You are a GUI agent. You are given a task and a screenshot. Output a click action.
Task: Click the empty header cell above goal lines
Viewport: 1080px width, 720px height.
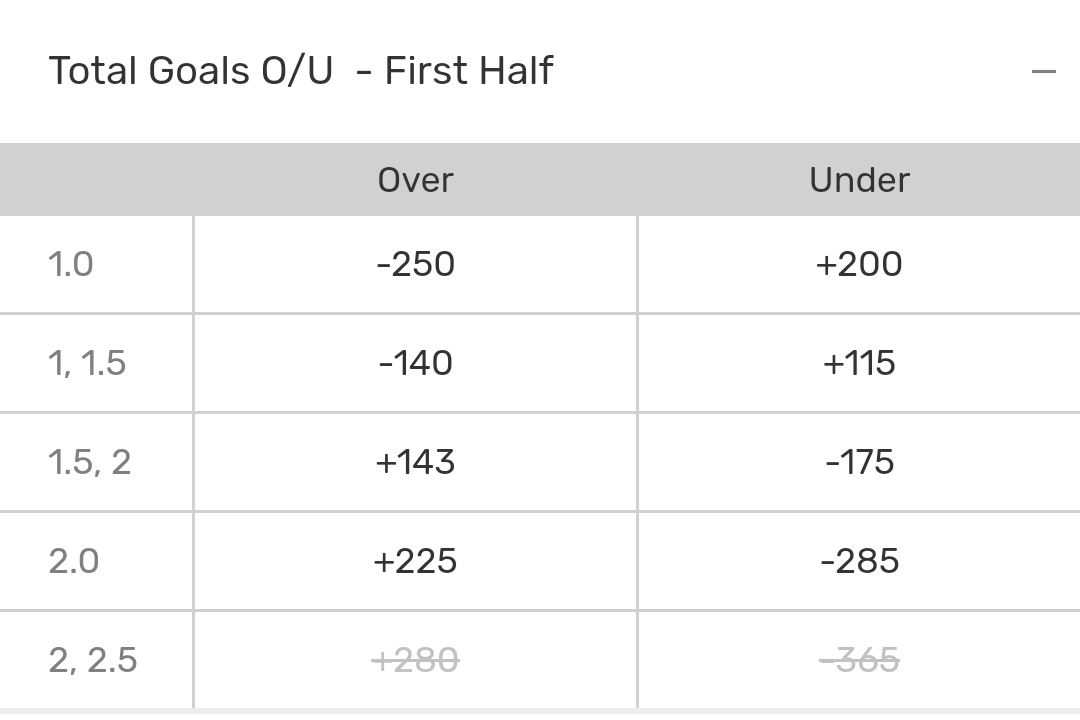96,180
